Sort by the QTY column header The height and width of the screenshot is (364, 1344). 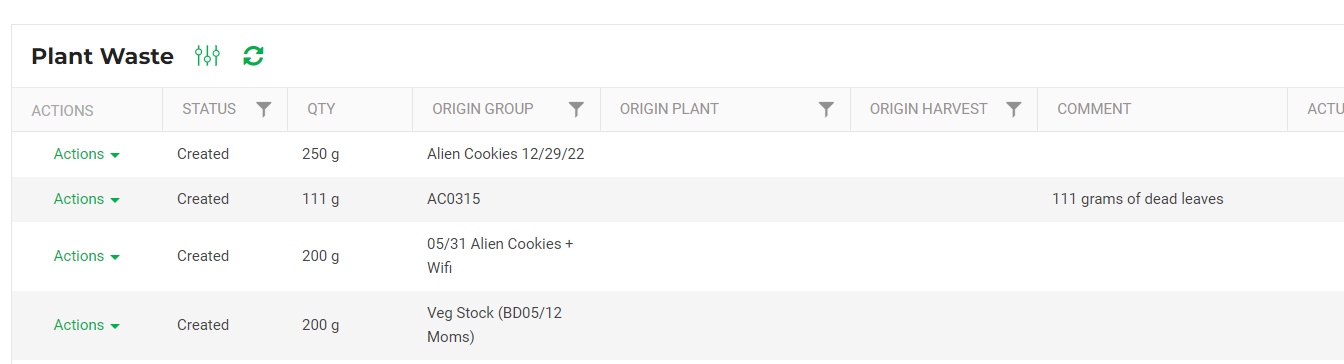(321, 109)
